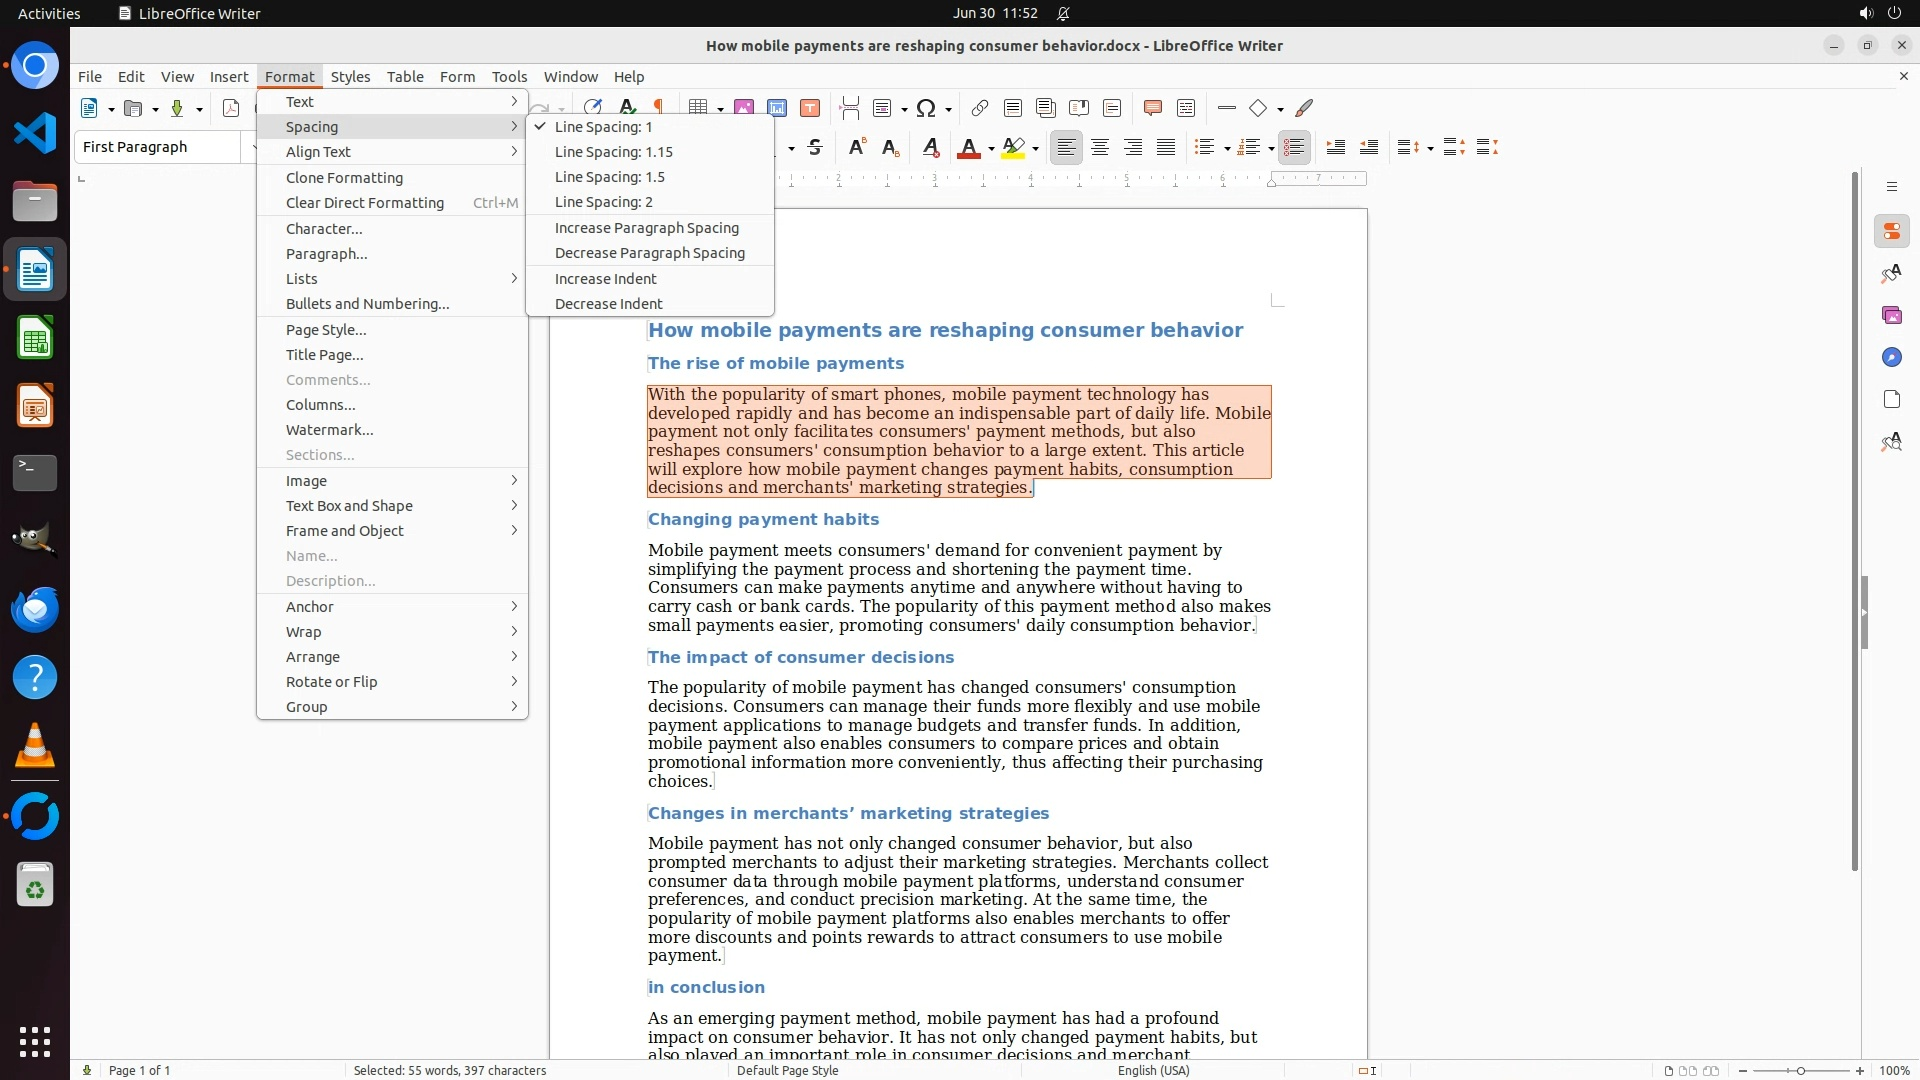This screenshot has height=1080, width=1920.
Task: Center align the paragraph
Action: click(1100, 148)
